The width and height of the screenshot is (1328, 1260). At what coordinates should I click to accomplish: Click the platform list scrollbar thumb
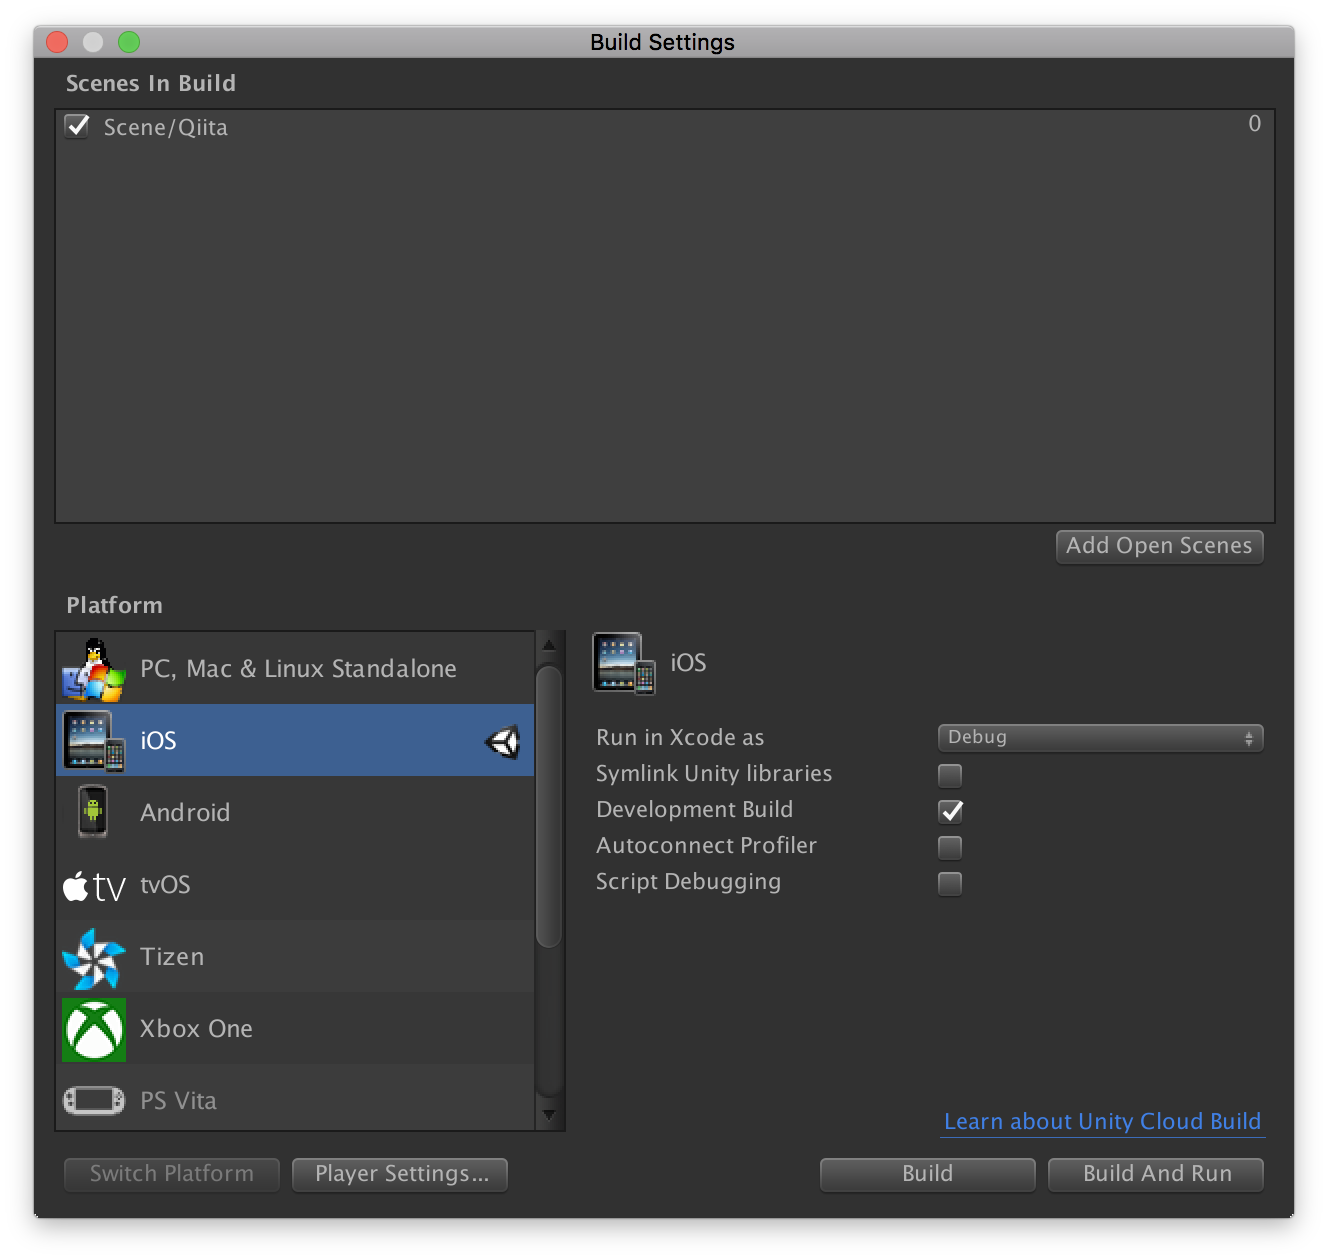[x=549, y=806]
